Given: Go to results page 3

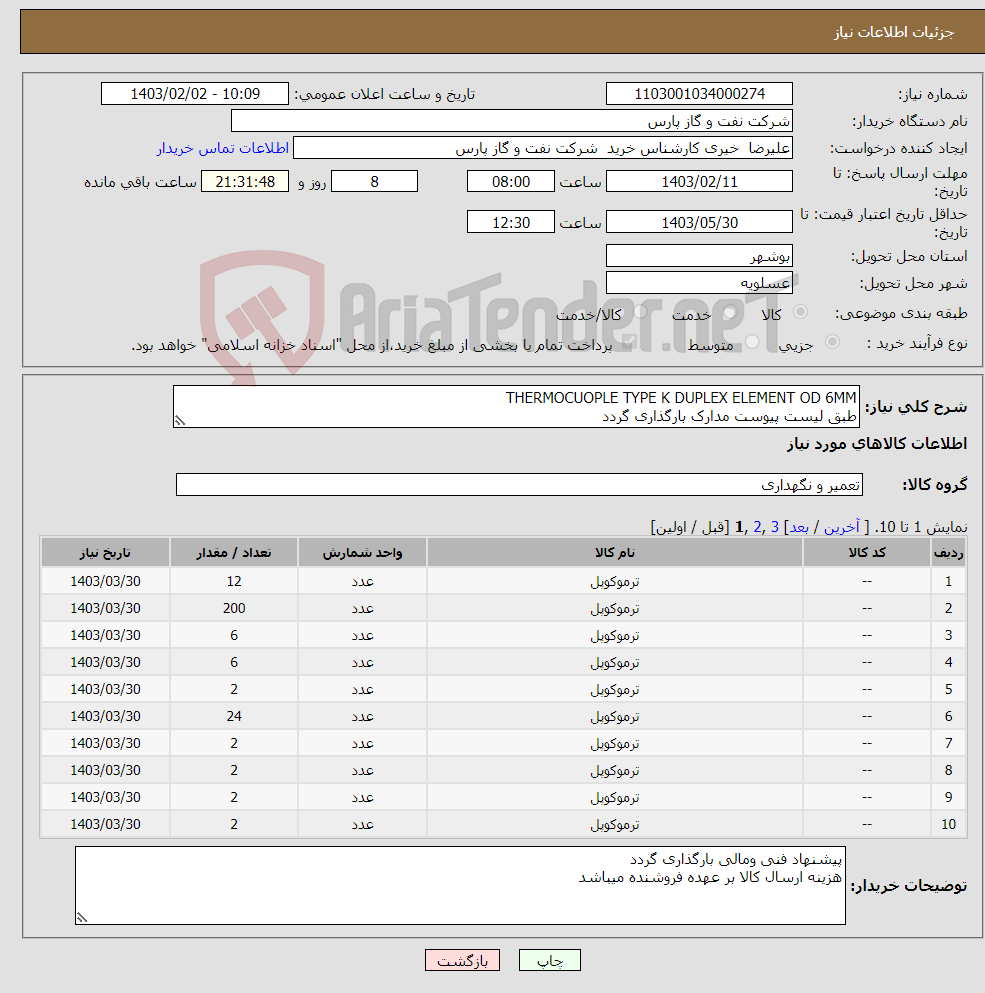Looking at the screenshot, I should pos(775,527).
